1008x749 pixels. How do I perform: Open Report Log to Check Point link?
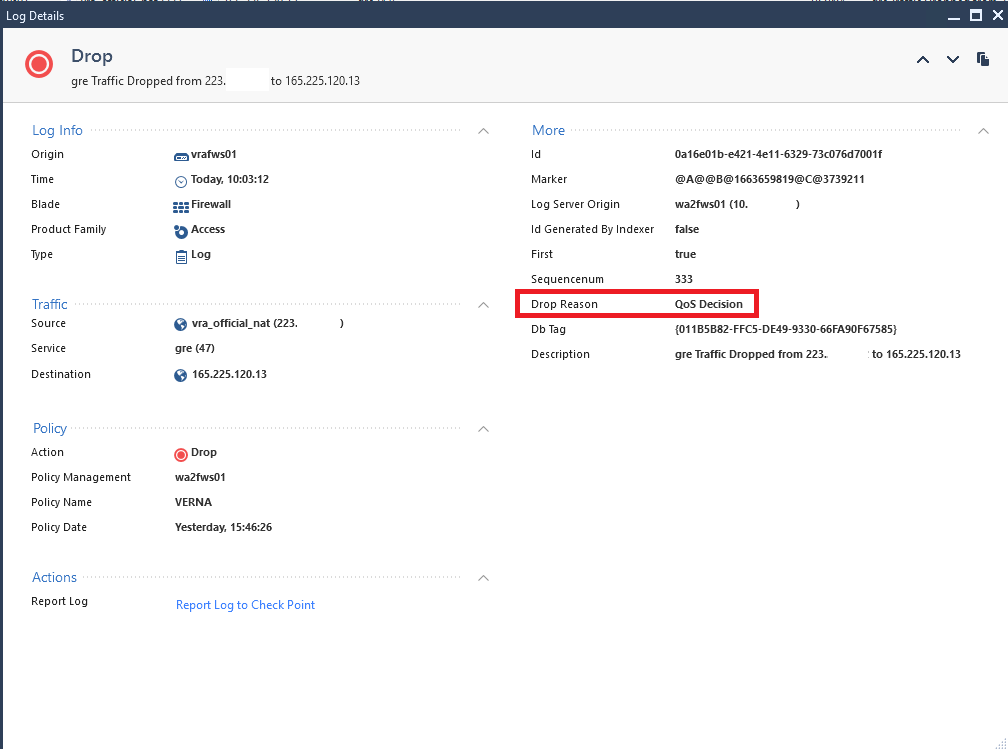[x=245, y=605]
